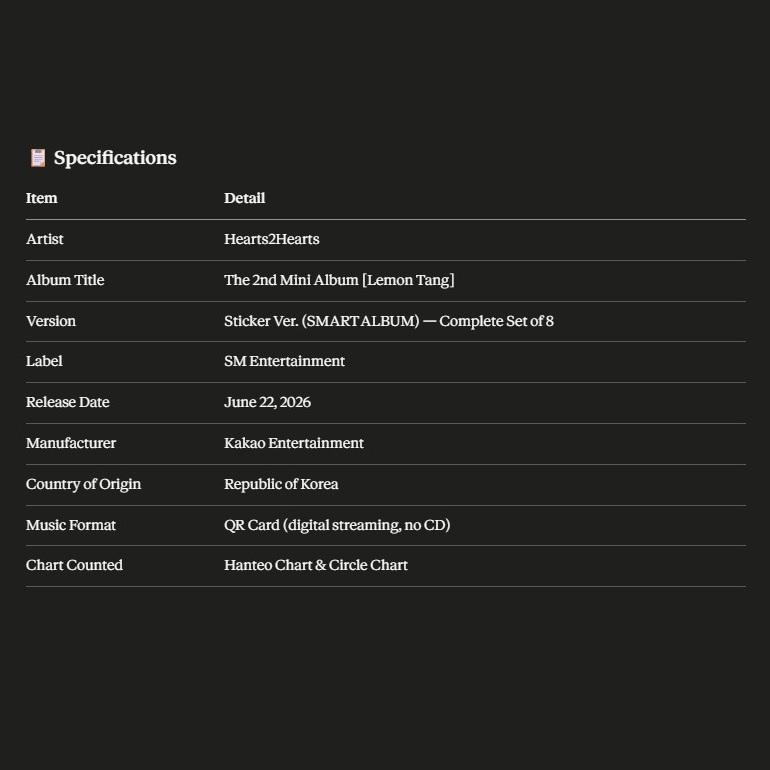Viewport: 770px width, 770px height.
Task: Click the SM Entertainment text
Action: [x=284, y=361]
